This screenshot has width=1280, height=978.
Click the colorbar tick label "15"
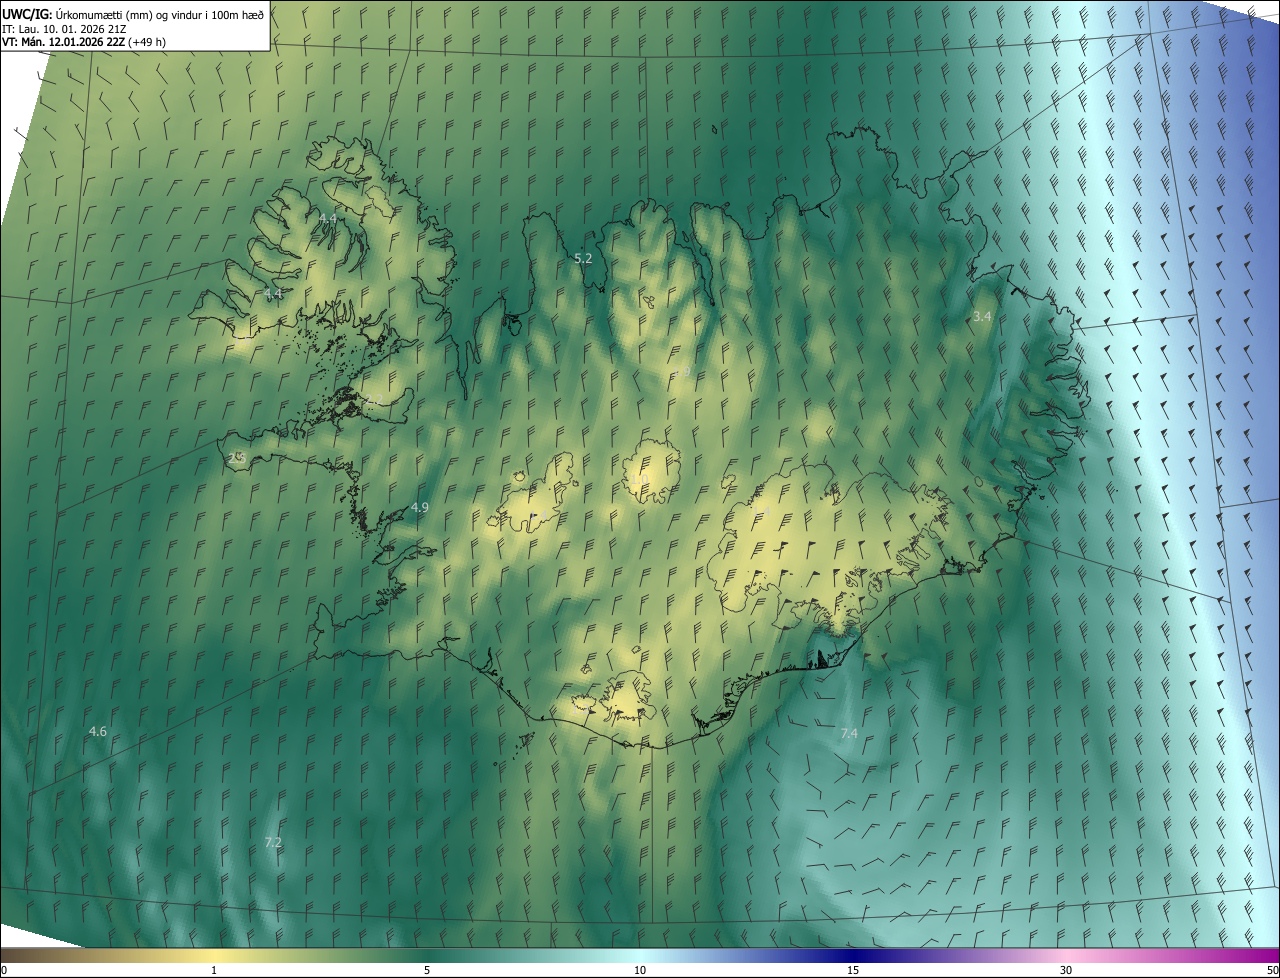[853, 971]
